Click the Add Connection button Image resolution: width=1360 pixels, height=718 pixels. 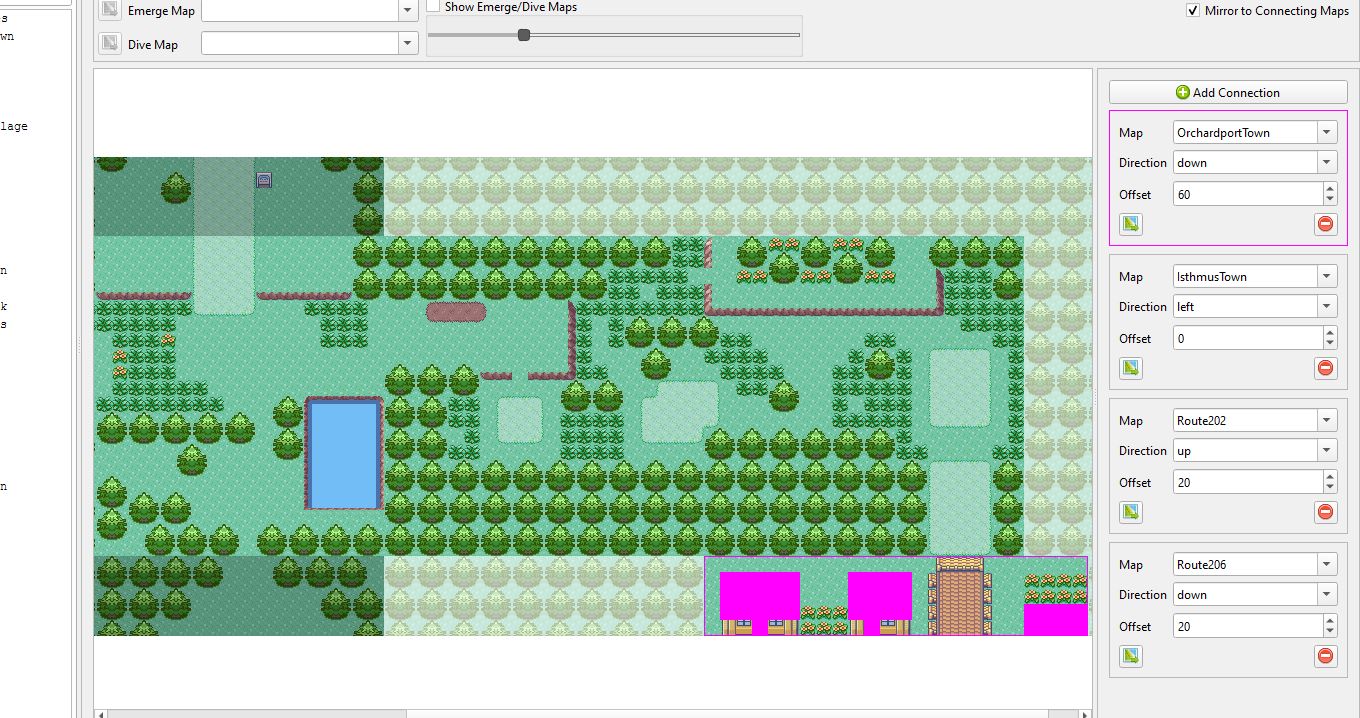[1228, 92]
